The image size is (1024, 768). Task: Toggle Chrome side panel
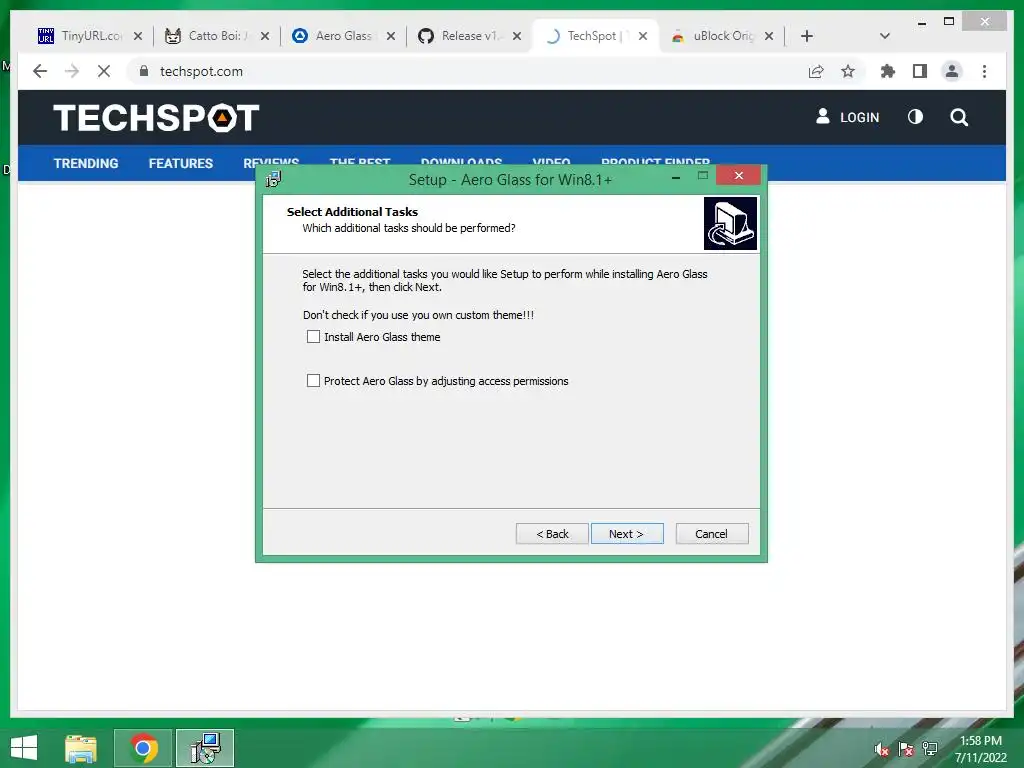[920, 71]
